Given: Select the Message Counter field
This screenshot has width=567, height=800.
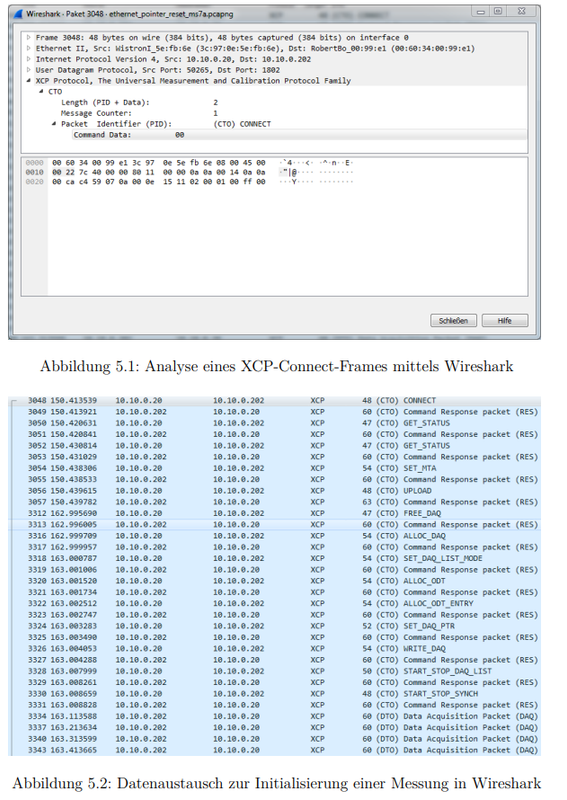Looking at the screenshot, I should 275,113.
